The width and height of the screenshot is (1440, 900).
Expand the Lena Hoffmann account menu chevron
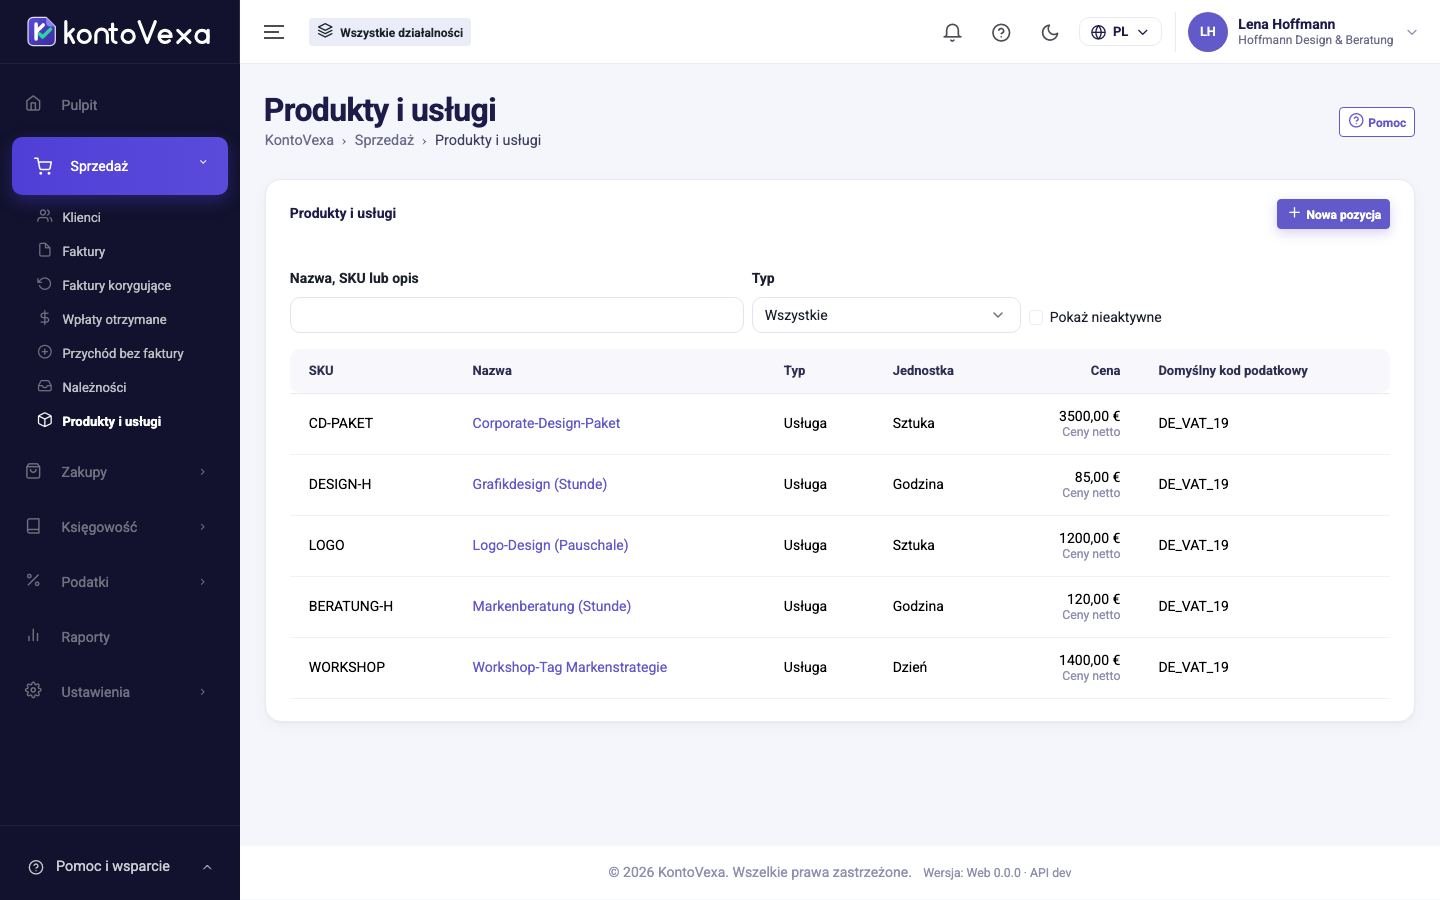click(x=1412, y=32)
